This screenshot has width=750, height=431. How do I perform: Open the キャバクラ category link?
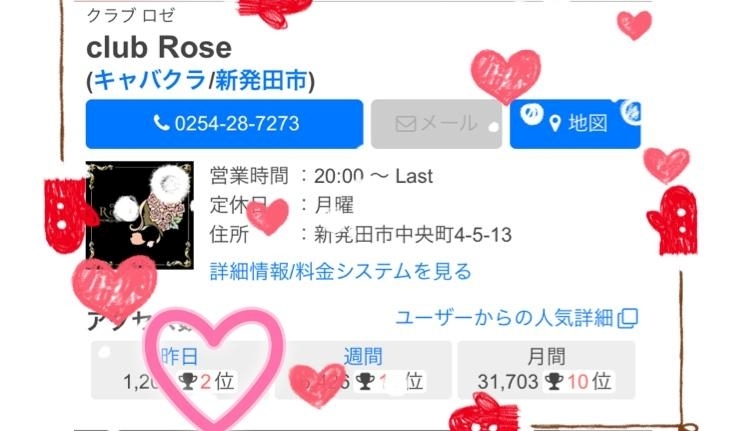pyautogui.click(x=149, y=80)
